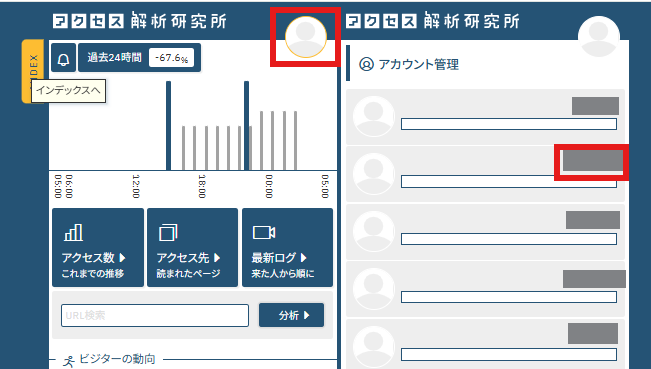The width and height of the screenshot is (651, 369).
Task: Select the third account avatar in the list
Action: (x=374, y=231)
